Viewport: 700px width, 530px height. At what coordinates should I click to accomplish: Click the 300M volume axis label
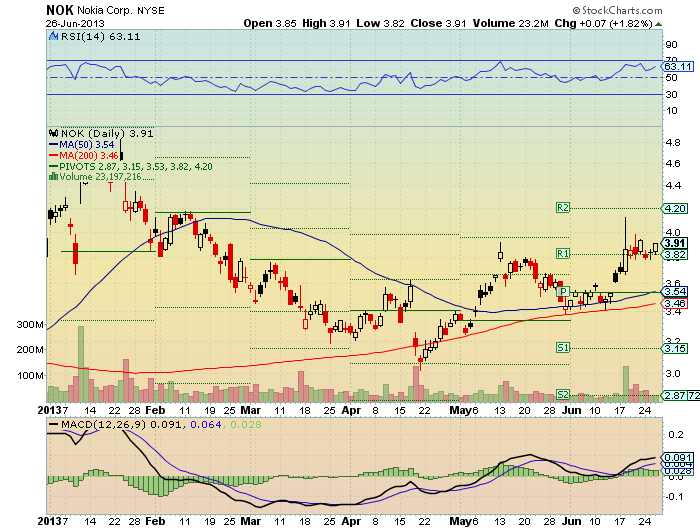point(30,325)
